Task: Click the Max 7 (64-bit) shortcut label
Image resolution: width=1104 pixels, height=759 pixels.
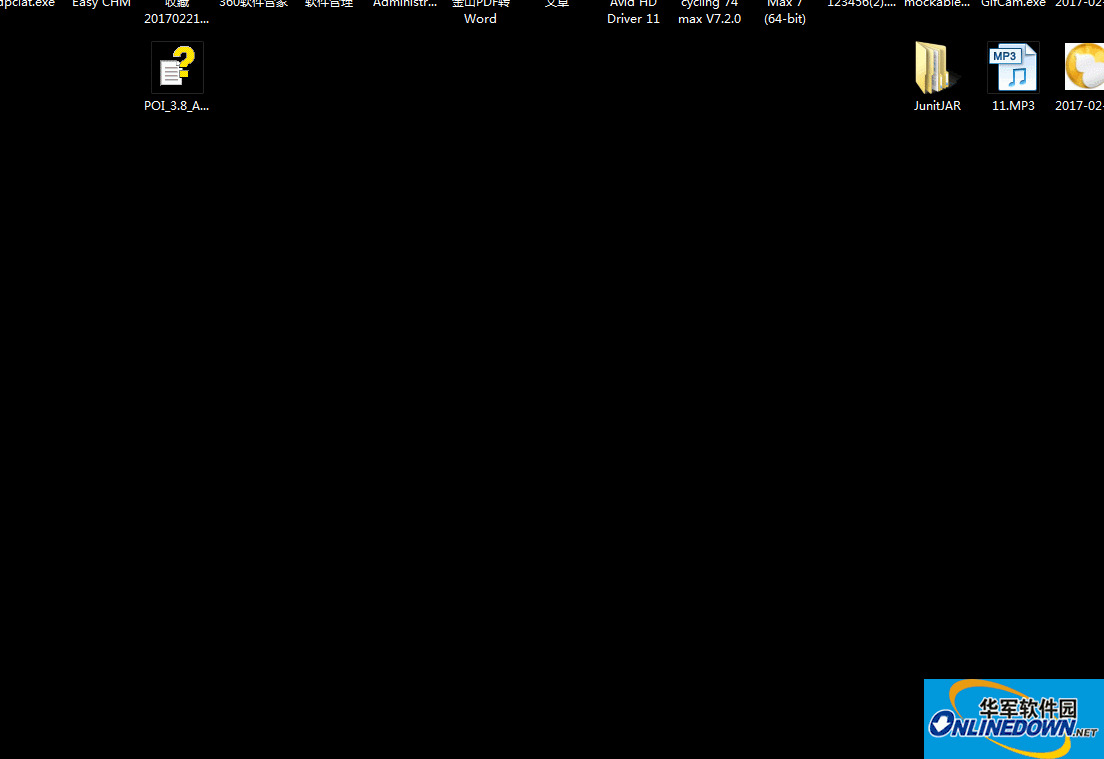Action: click(x=785, y=12)
